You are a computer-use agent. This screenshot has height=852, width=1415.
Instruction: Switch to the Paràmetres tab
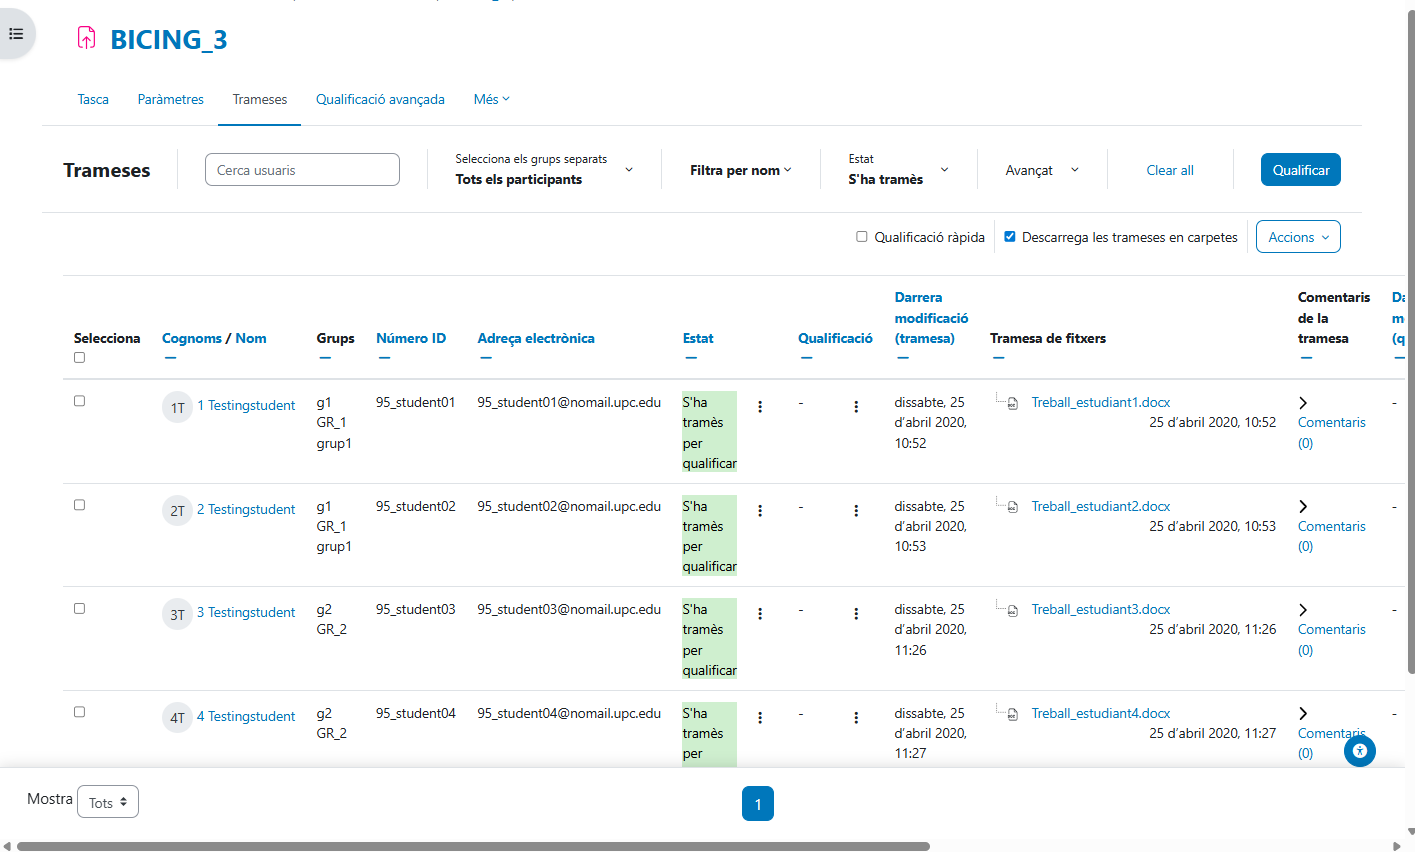click(x=171, y=99)
